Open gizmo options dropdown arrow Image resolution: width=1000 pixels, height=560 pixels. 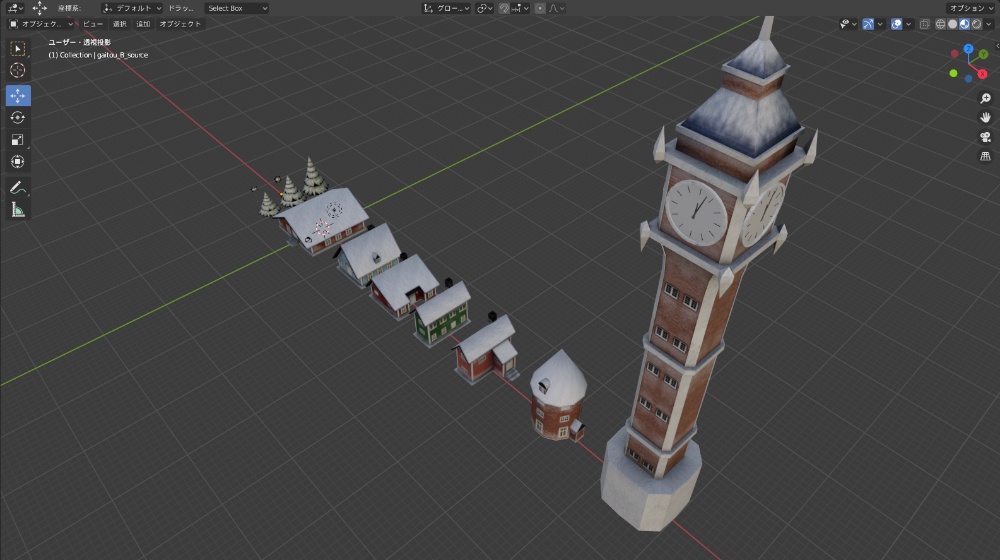[880, 24]
